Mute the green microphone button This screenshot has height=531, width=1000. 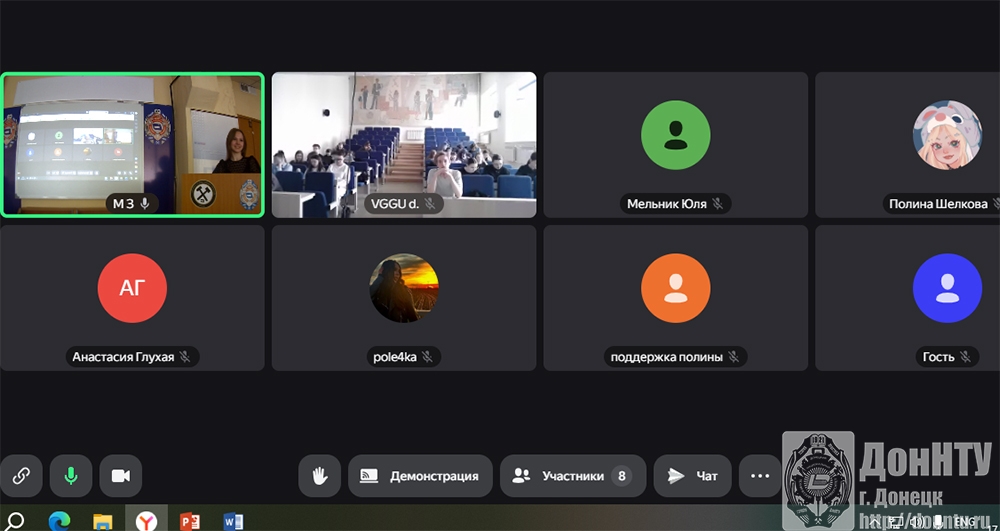point(71,476)
